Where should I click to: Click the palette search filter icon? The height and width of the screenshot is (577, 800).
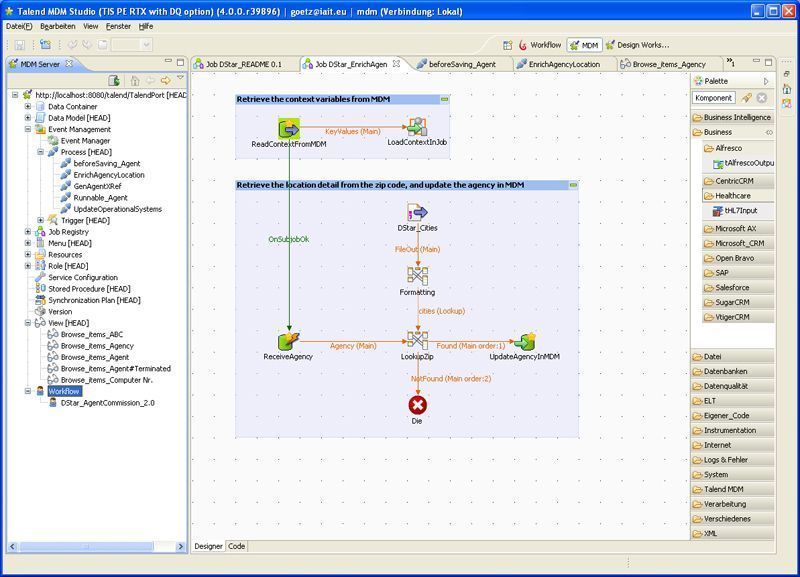tap(746, 97)
